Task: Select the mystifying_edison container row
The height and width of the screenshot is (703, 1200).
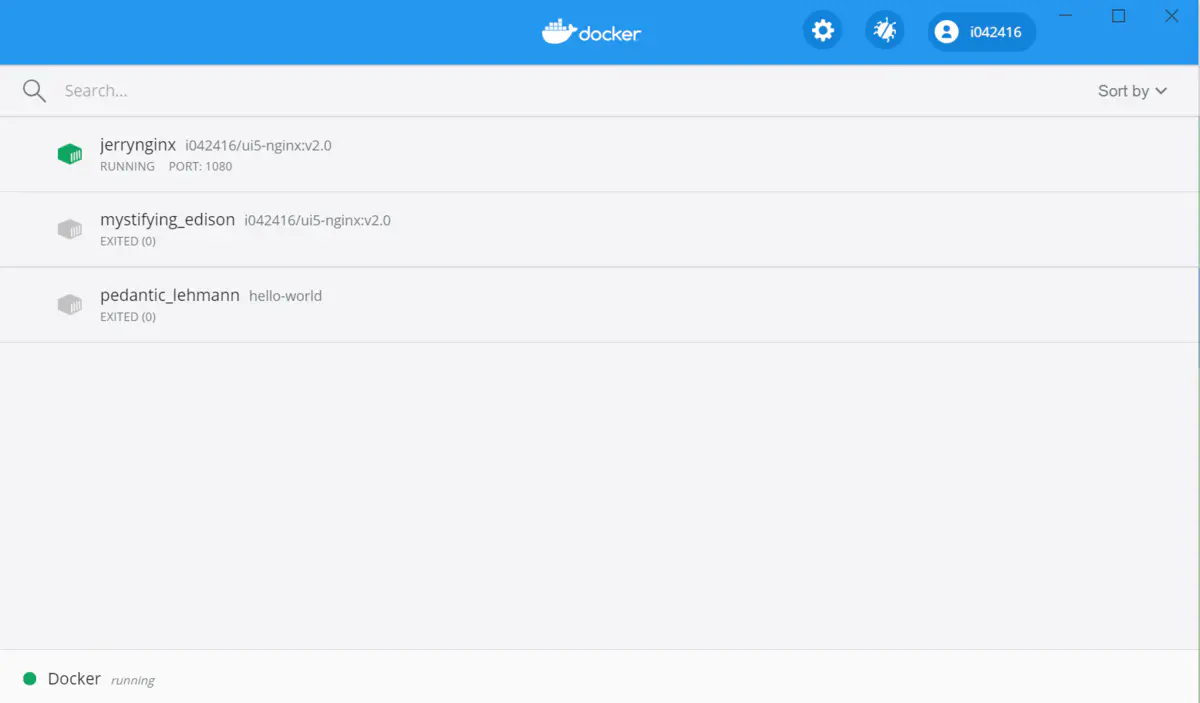Action: (167, 219)
